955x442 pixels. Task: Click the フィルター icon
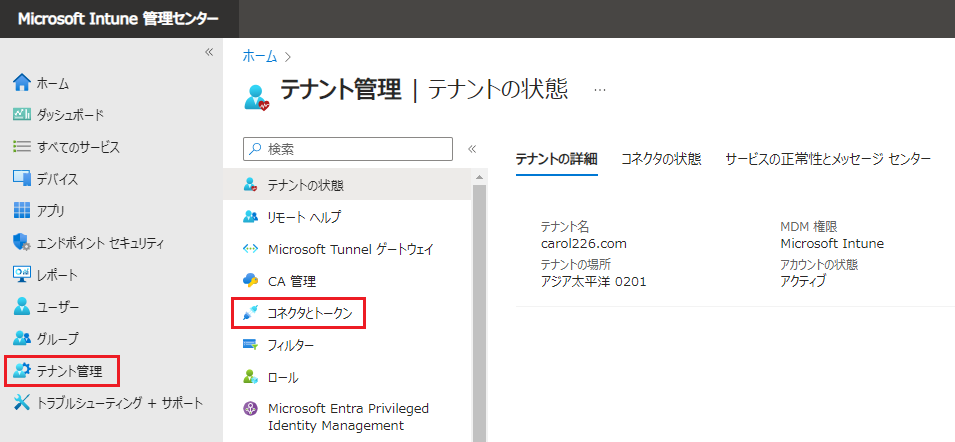point(250,345)
